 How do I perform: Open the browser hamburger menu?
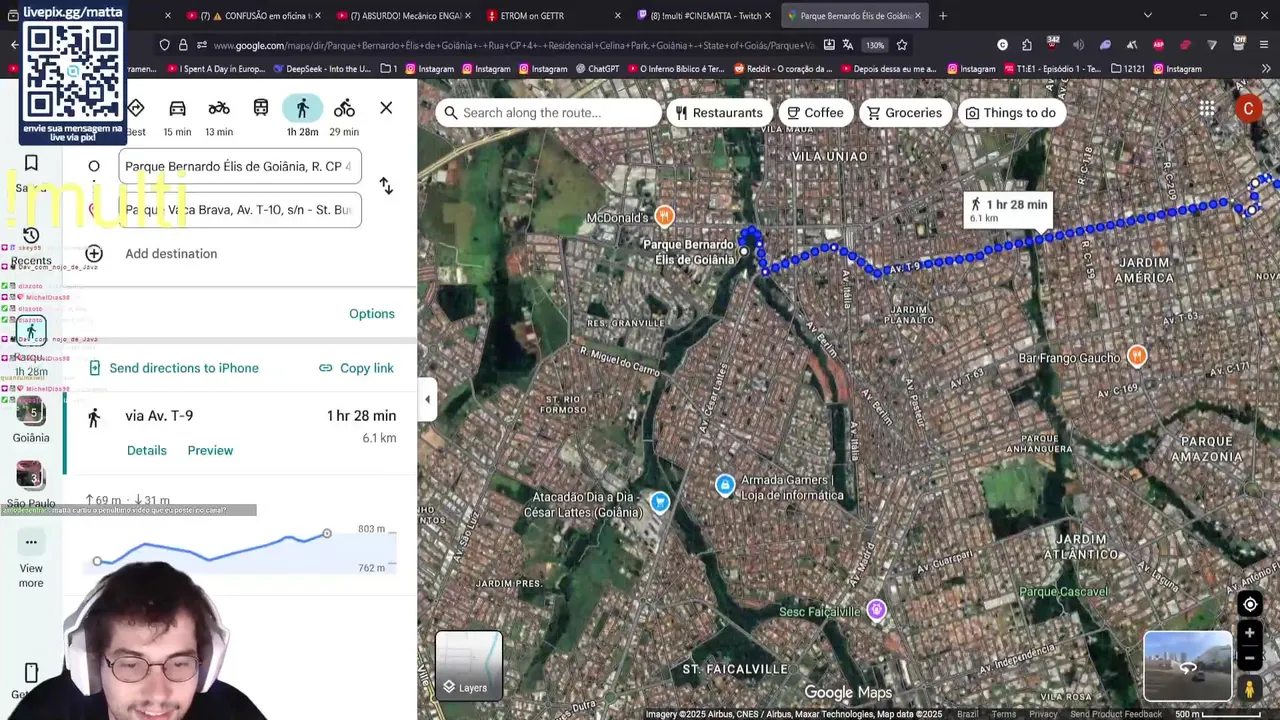pos(1264,45)
